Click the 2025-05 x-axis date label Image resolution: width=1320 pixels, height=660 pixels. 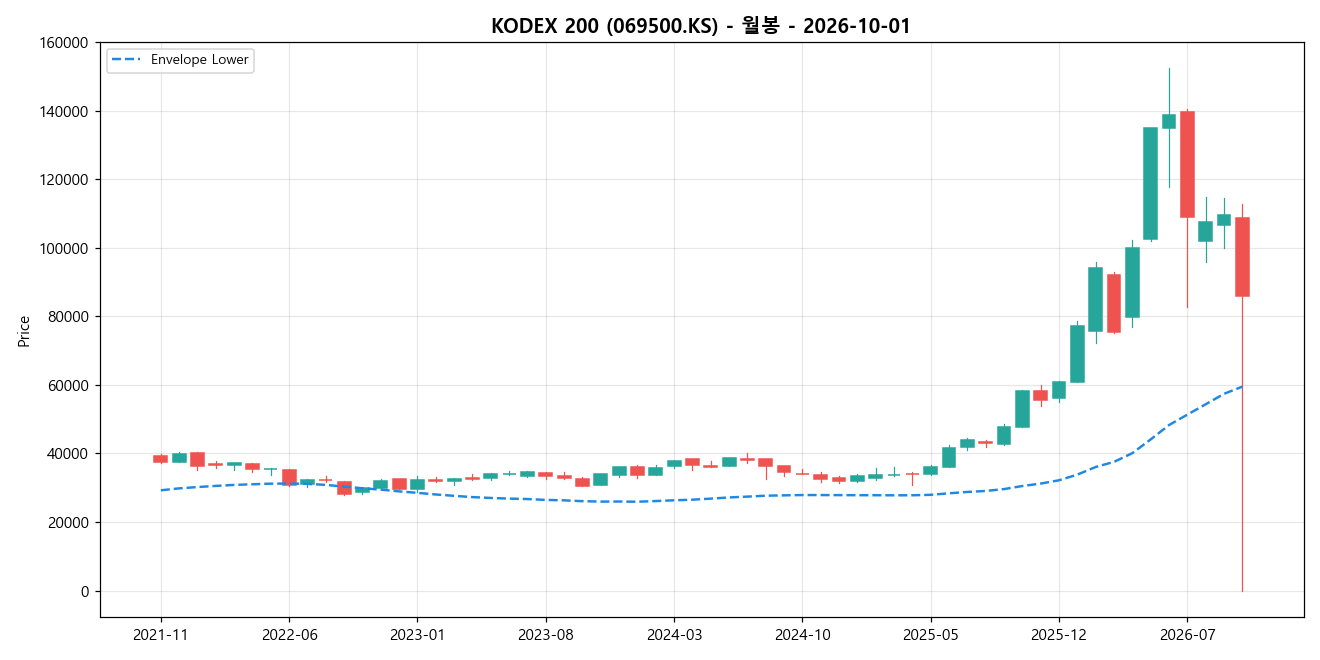click(x=931, y=634)
